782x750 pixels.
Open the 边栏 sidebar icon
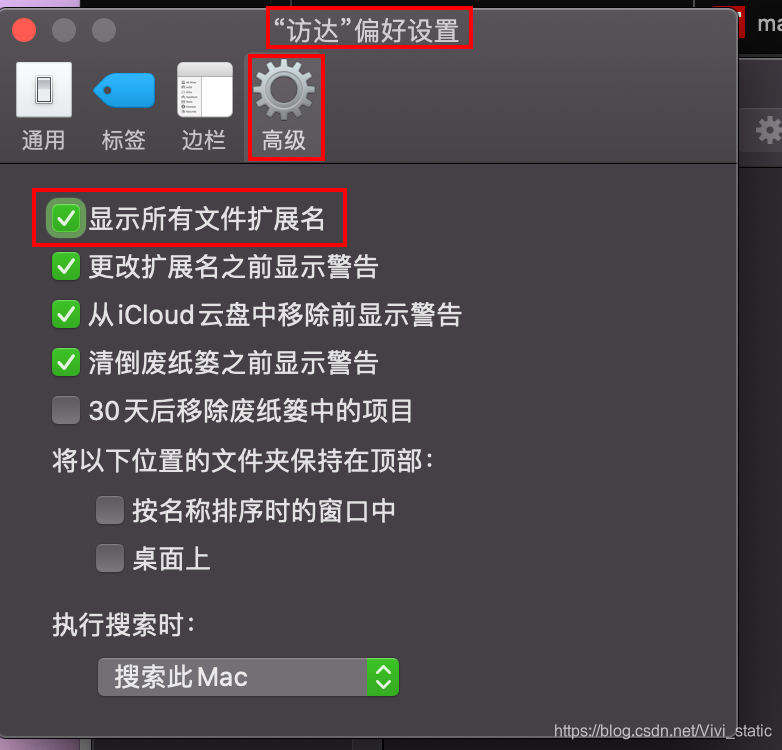[205, 90]
